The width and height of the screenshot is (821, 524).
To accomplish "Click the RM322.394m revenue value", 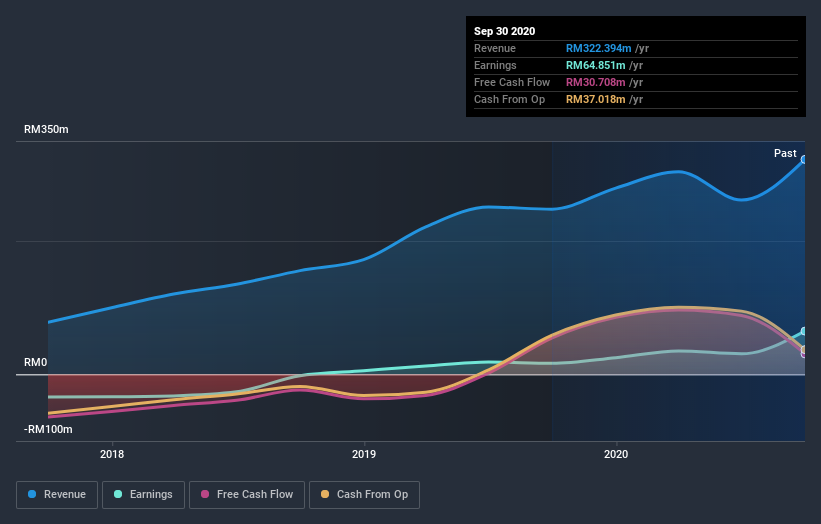I will coord(598,48).
